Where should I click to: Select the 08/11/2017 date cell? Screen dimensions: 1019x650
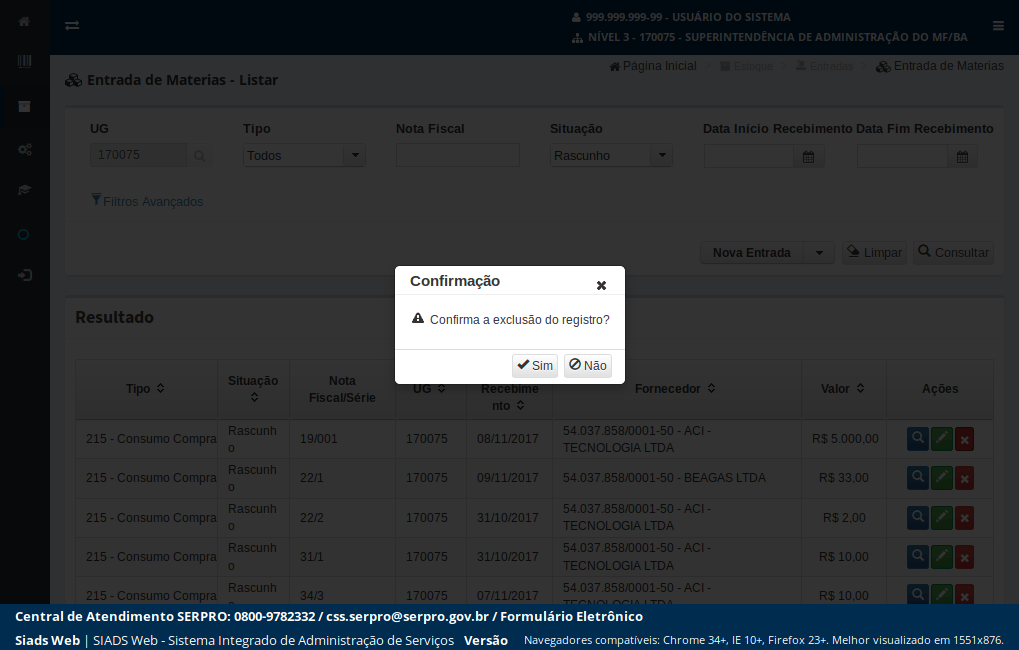pos(508,439)
